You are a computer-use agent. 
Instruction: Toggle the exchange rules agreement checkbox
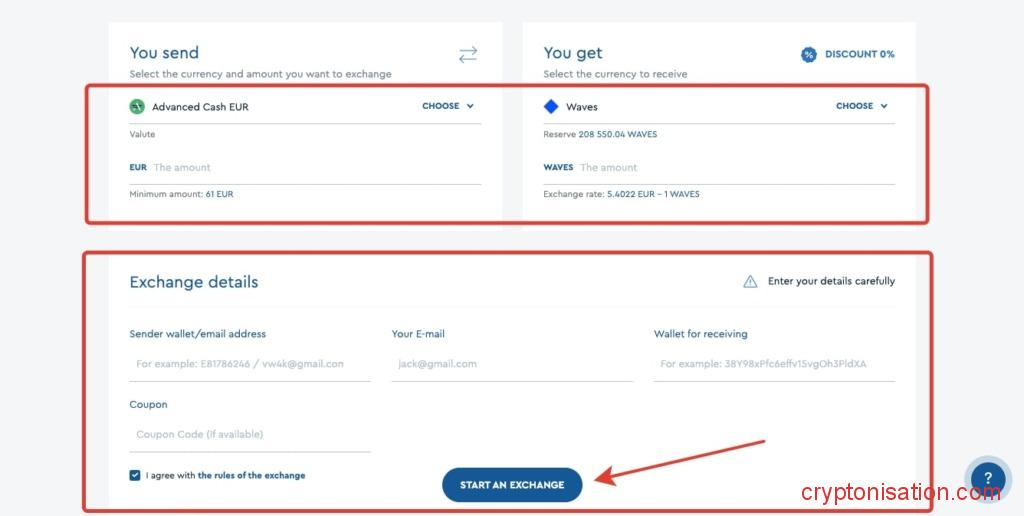pyautogui.click(x=135, y=475)
